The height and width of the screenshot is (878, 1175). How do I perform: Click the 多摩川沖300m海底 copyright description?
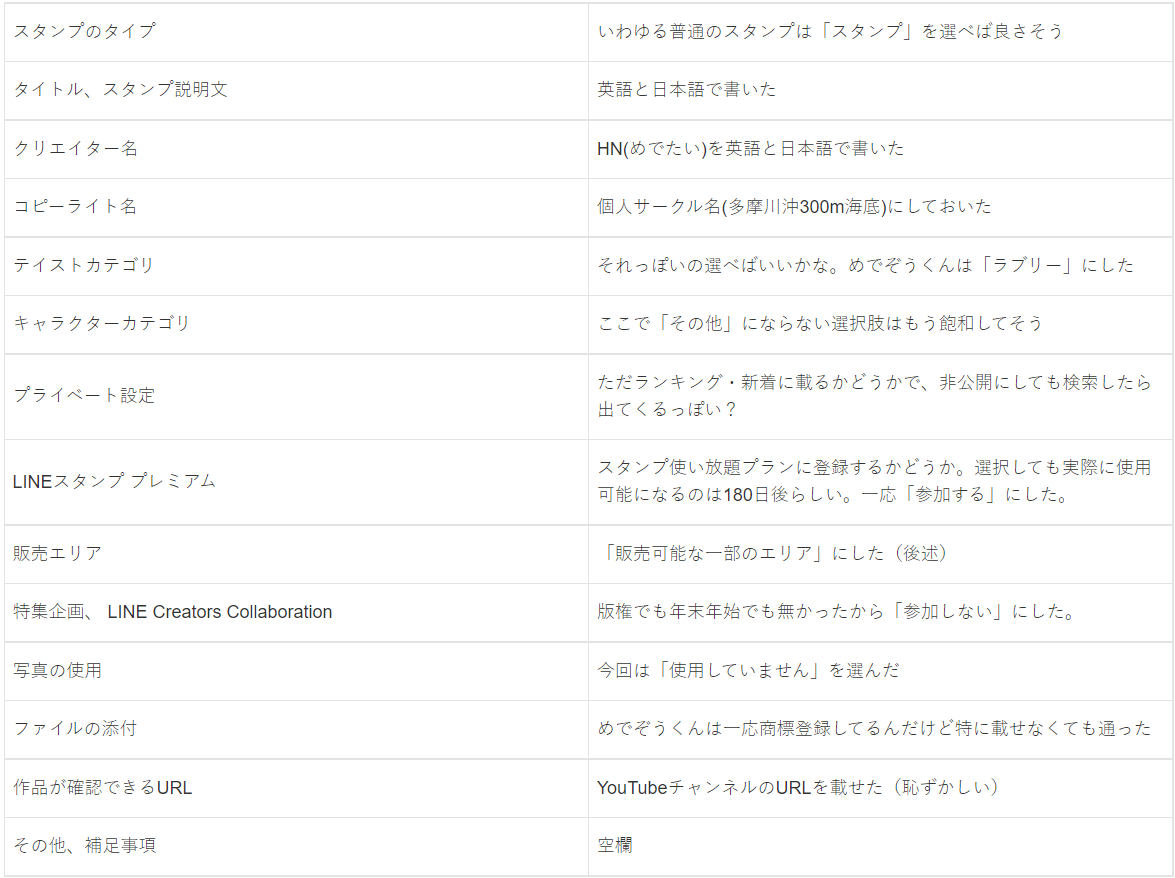tap(795, 206)
